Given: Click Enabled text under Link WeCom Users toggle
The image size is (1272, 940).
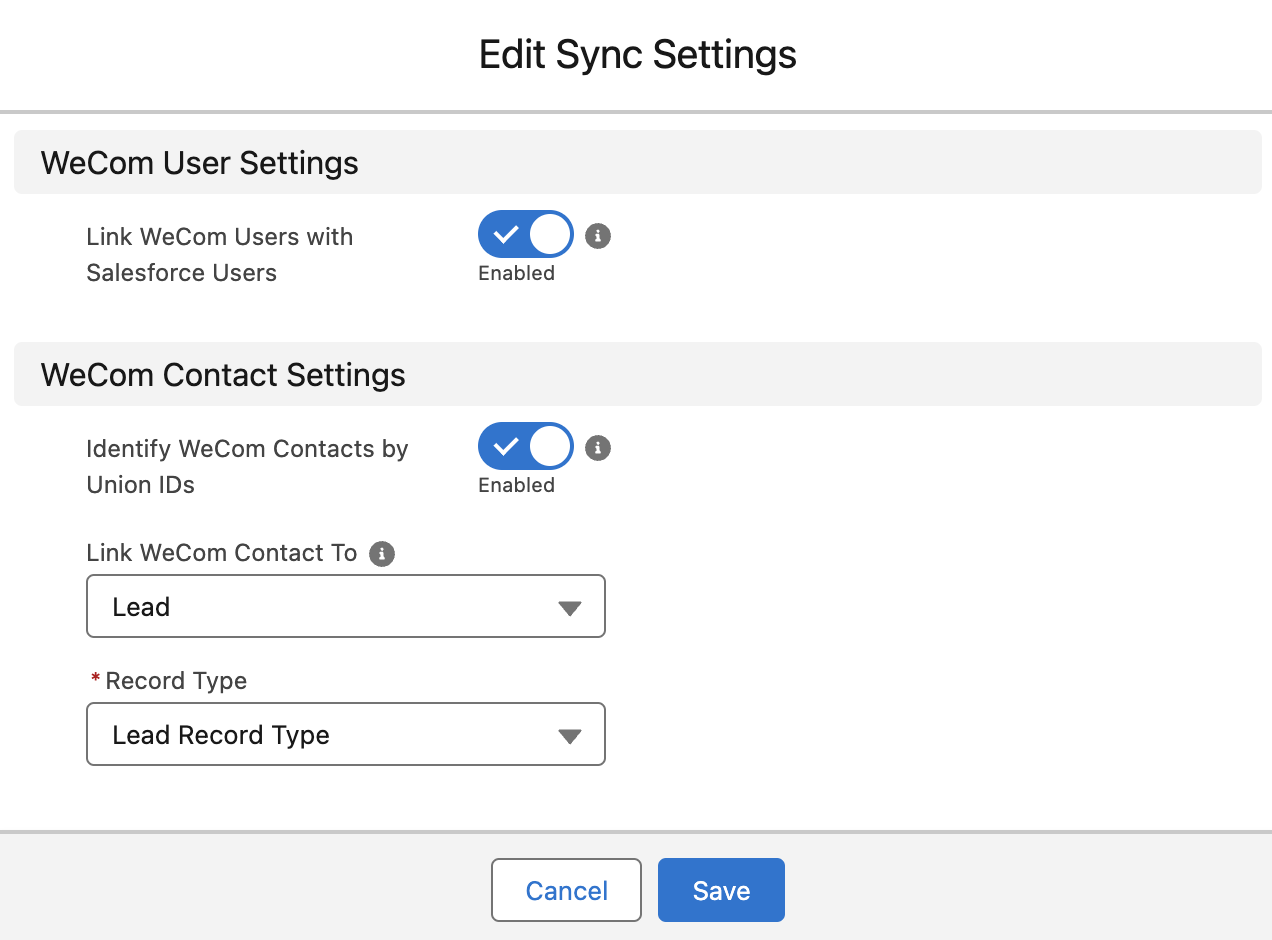Looking at the screenshot, I should [516, 273].
